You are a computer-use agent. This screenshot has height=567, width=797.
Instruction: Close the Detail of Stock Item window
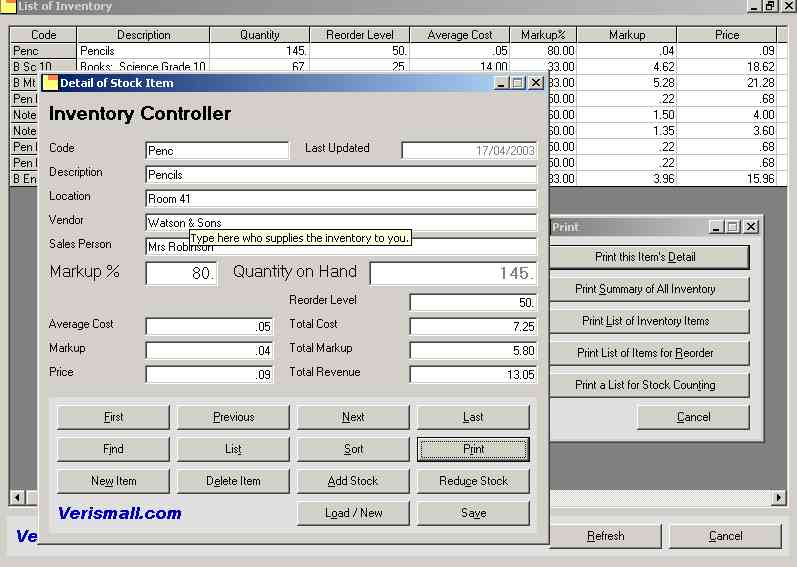536,83
